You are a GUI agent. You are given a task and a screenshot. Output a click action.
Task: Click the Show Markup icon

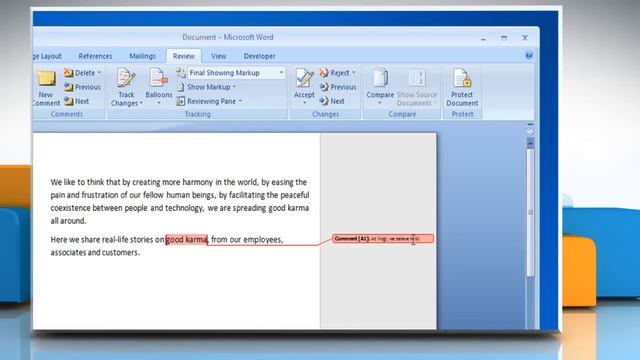181,87
